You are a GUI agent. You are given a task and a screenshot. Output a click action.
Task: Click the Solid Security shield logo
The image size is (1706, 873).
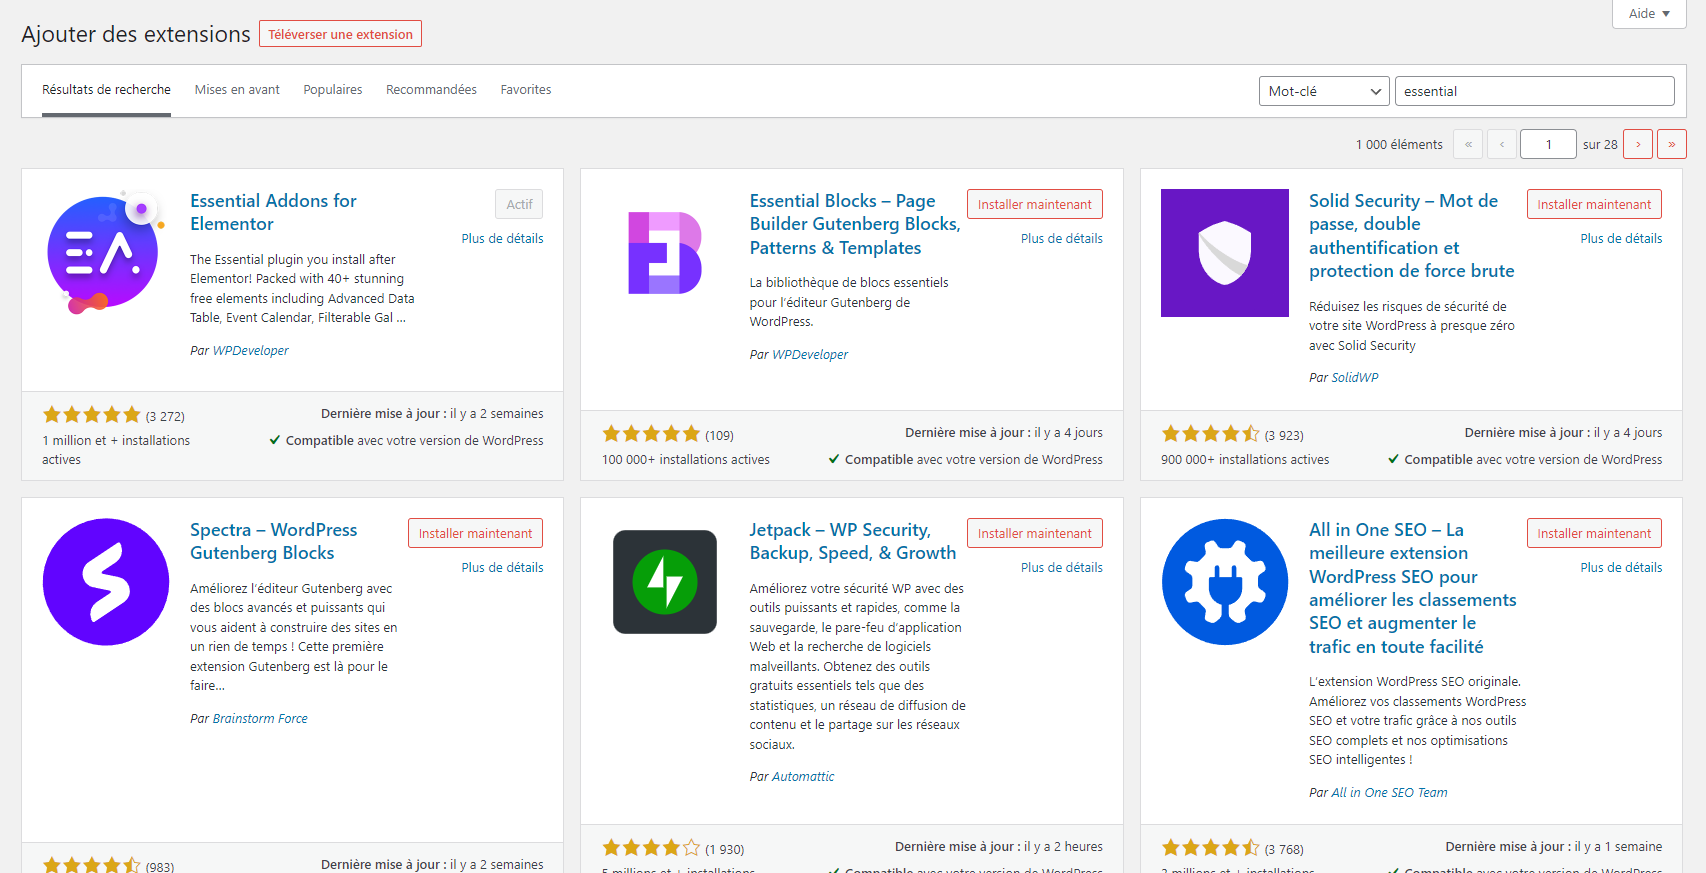(1225, 253)
